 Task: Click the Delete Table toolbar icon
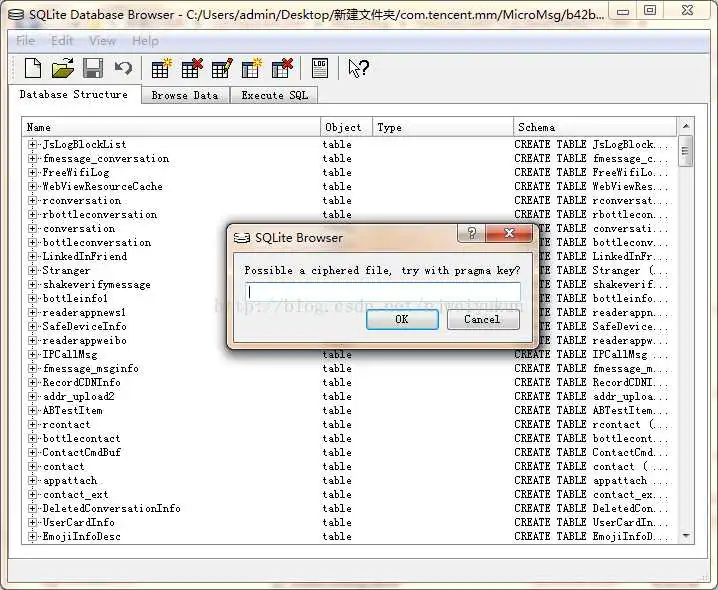tap(191, 69)
